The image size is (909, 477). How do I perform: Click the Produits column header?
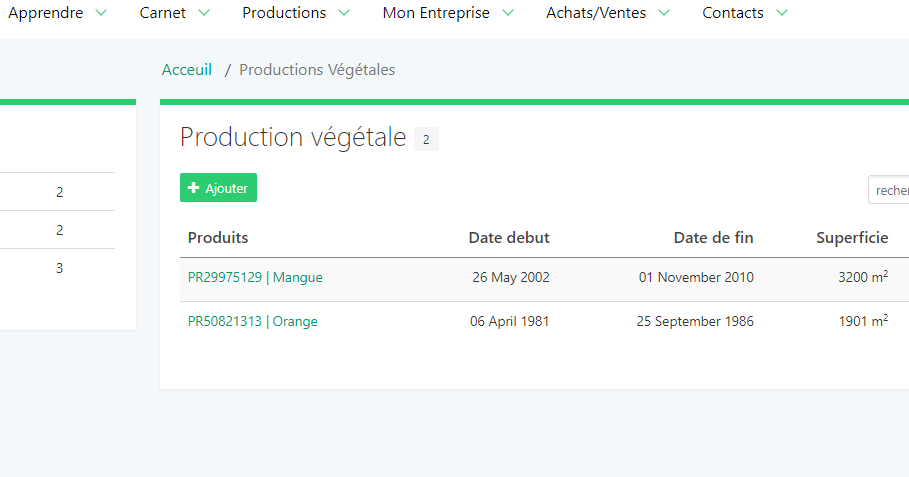coord(218,238)
